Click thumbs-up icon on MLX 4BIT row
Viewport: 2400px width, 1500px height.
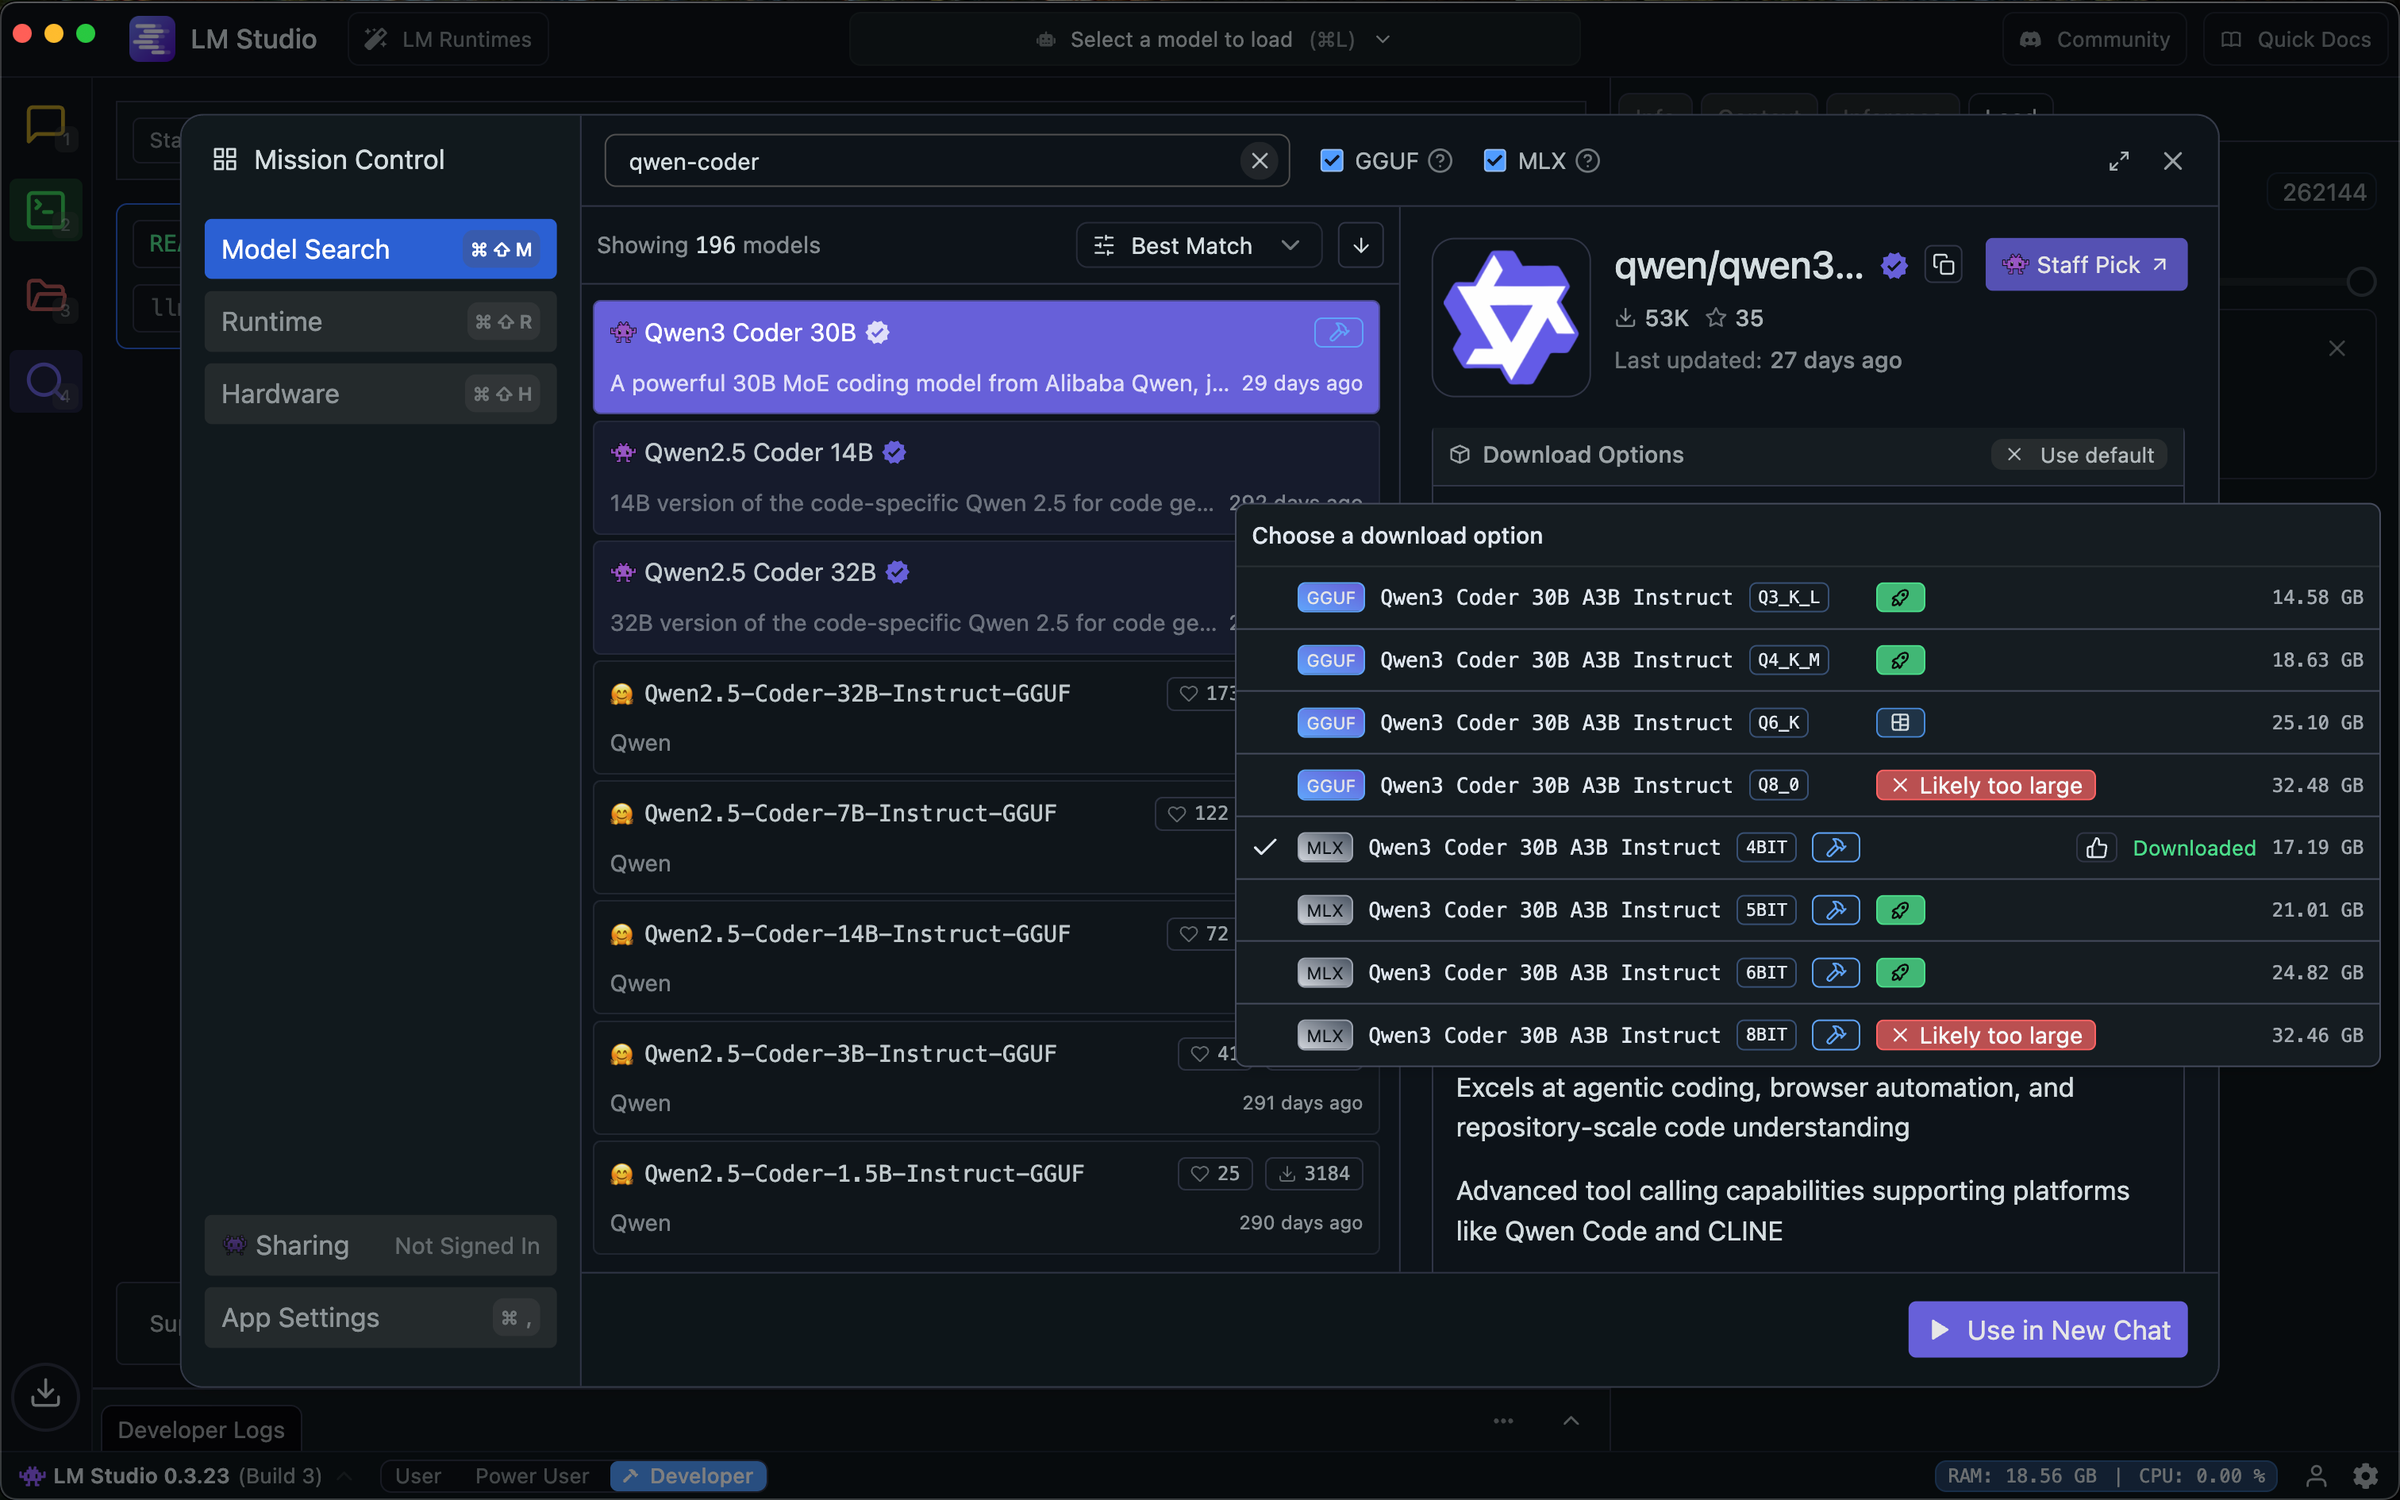click(2096, 848)
